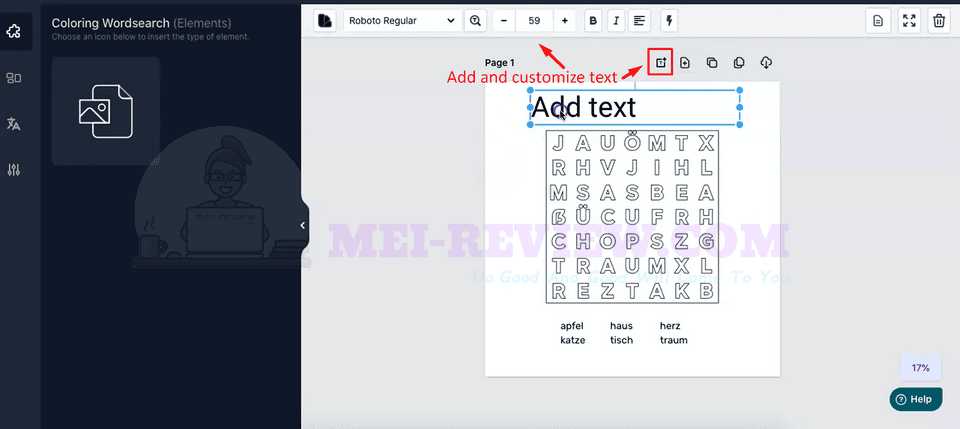
Task: Delete the selected element with trash icon
Action: coord(939,21)
